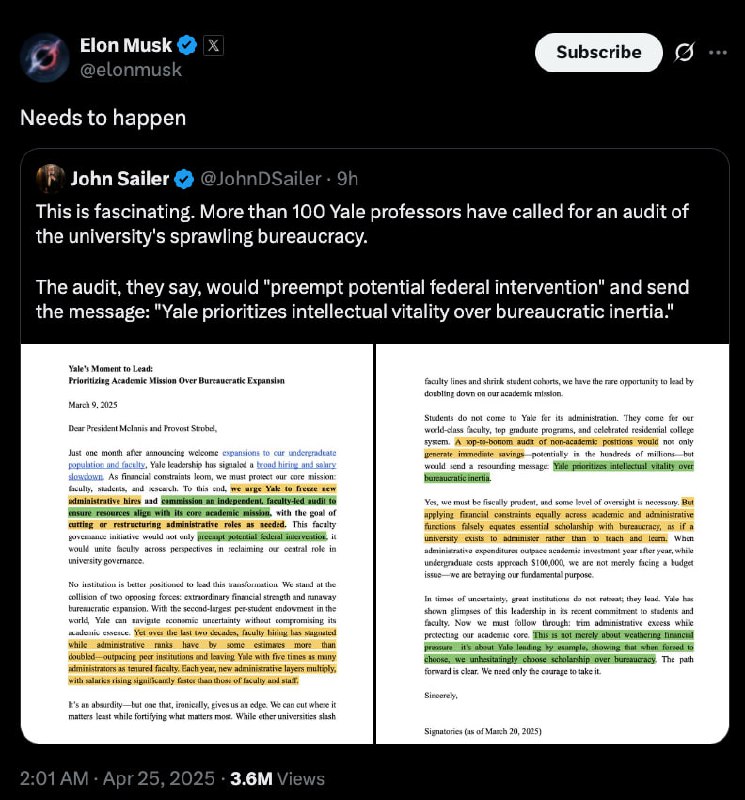Click the 9h timestamp on quoted post
The image size is (745, 800).
(x=347, y=179)
